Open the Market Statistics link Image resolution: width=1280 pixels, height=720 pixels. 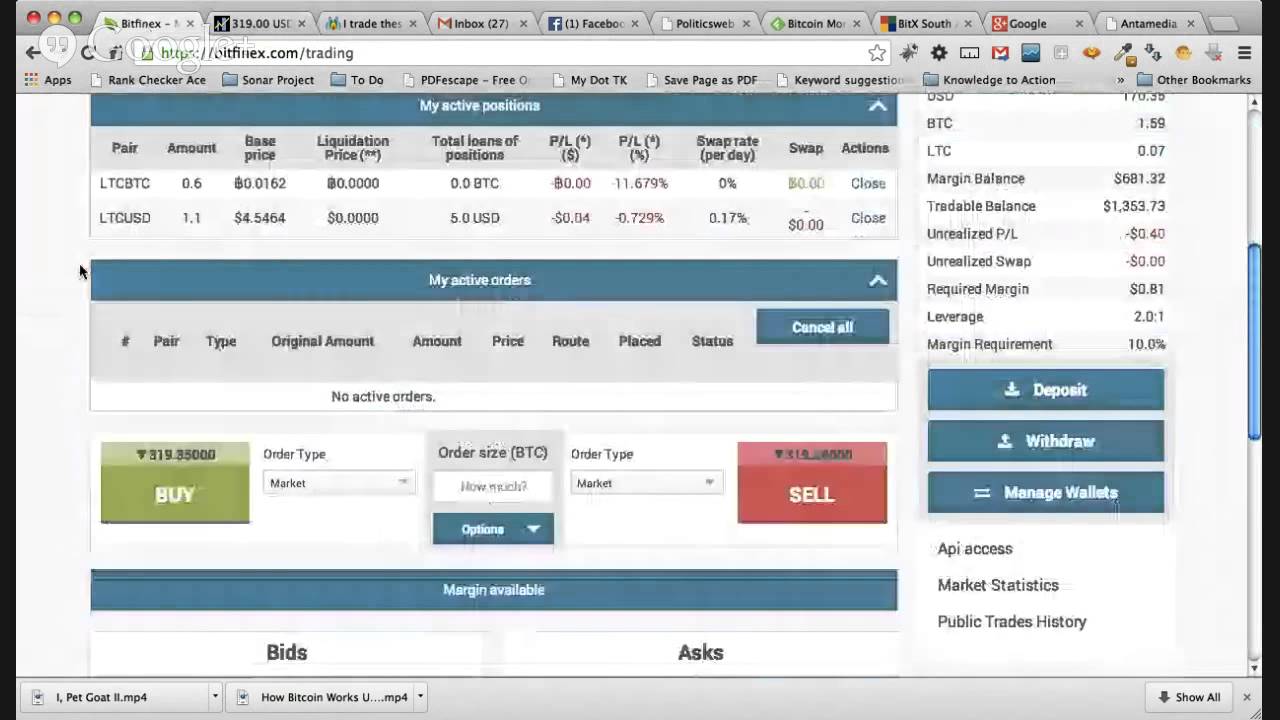pos(998,585)
